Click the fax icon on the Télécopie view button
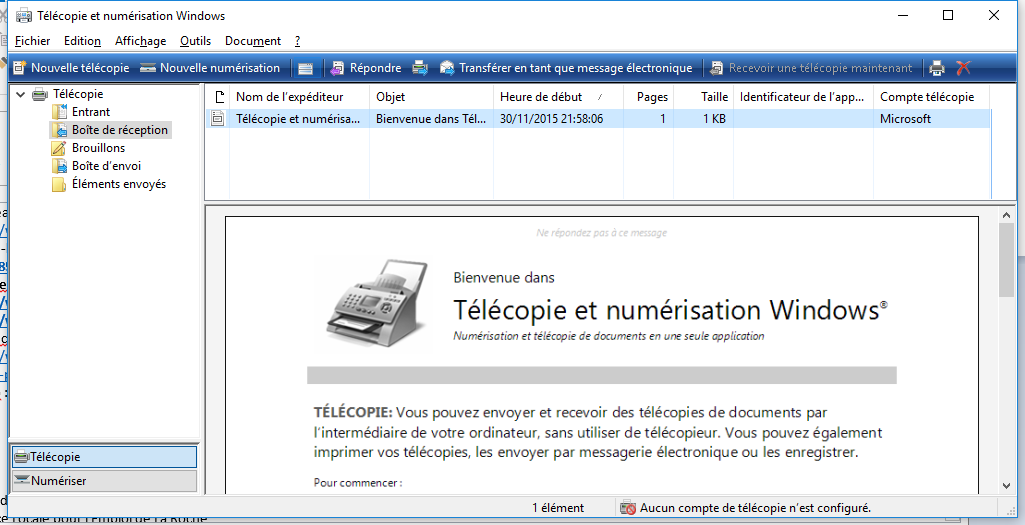The height and width of the screenshot is (525, 1025). point(22,457)
